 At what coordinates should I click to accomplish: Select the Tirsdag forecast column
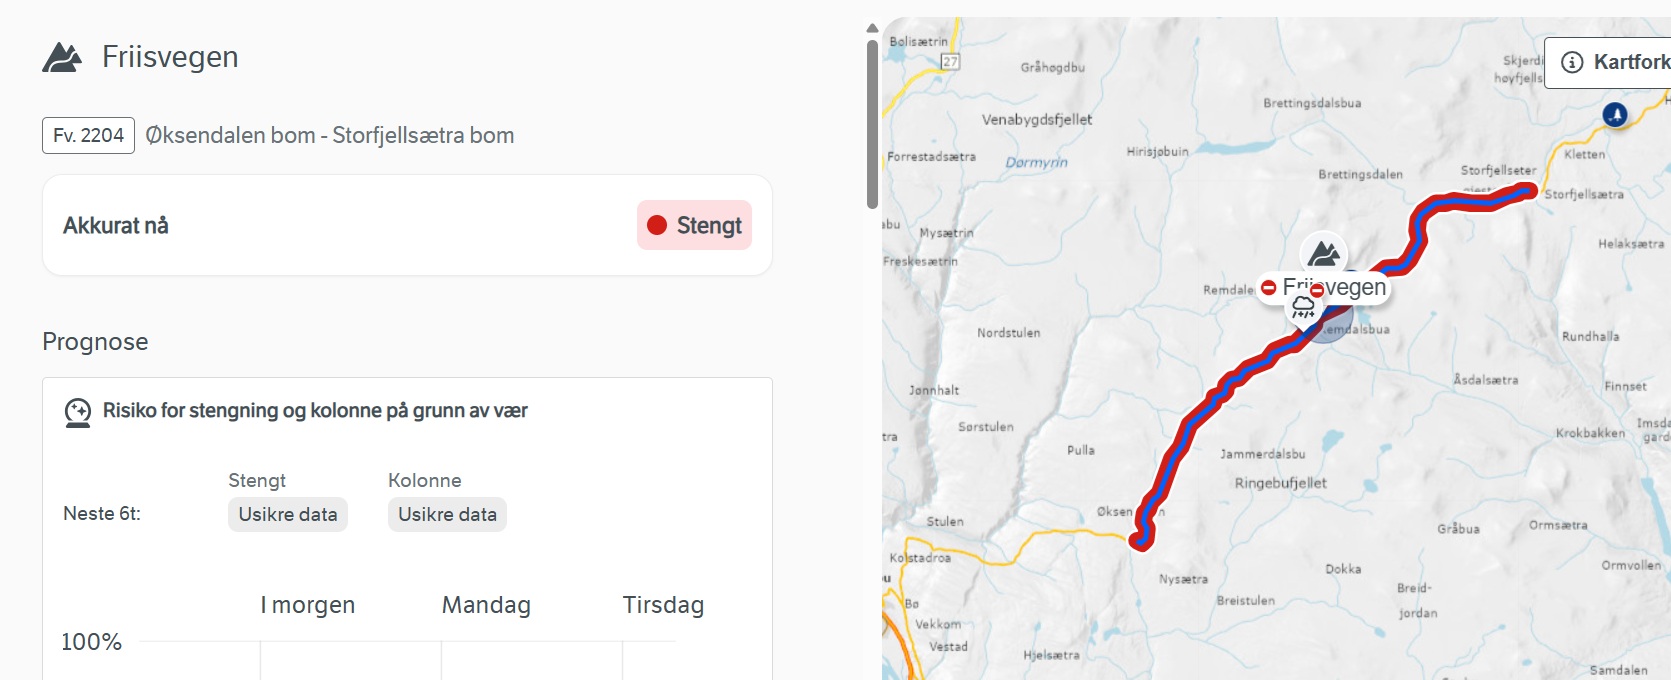point(663,605)
